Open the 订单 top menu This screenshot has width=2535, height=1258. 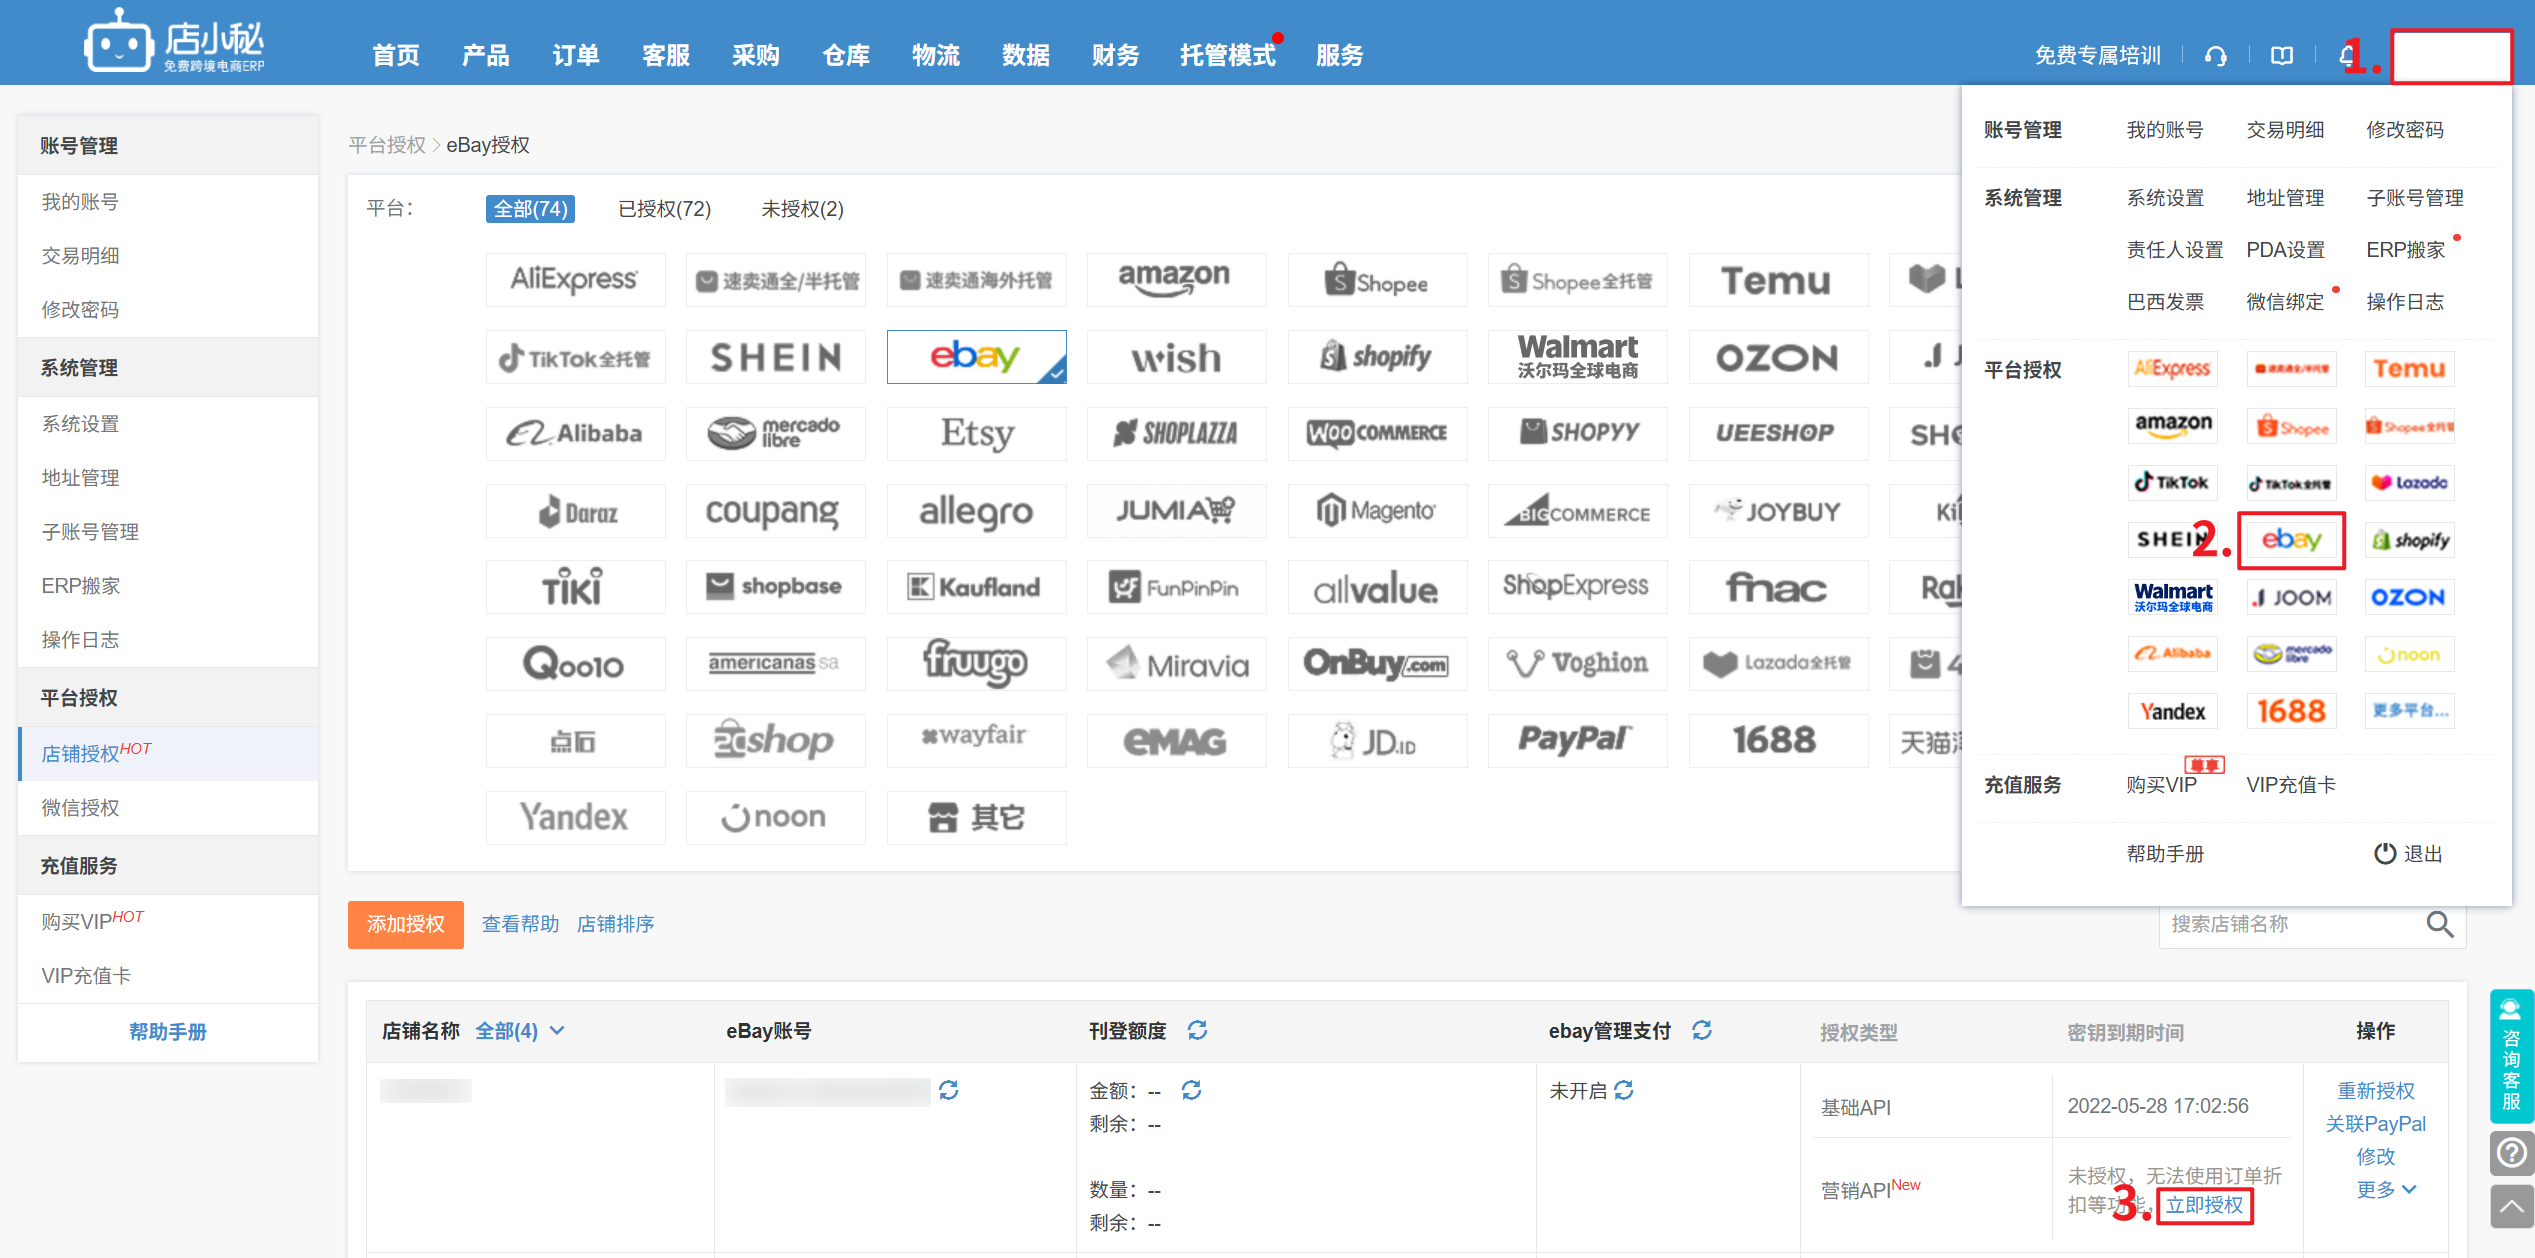click(575, 56)
